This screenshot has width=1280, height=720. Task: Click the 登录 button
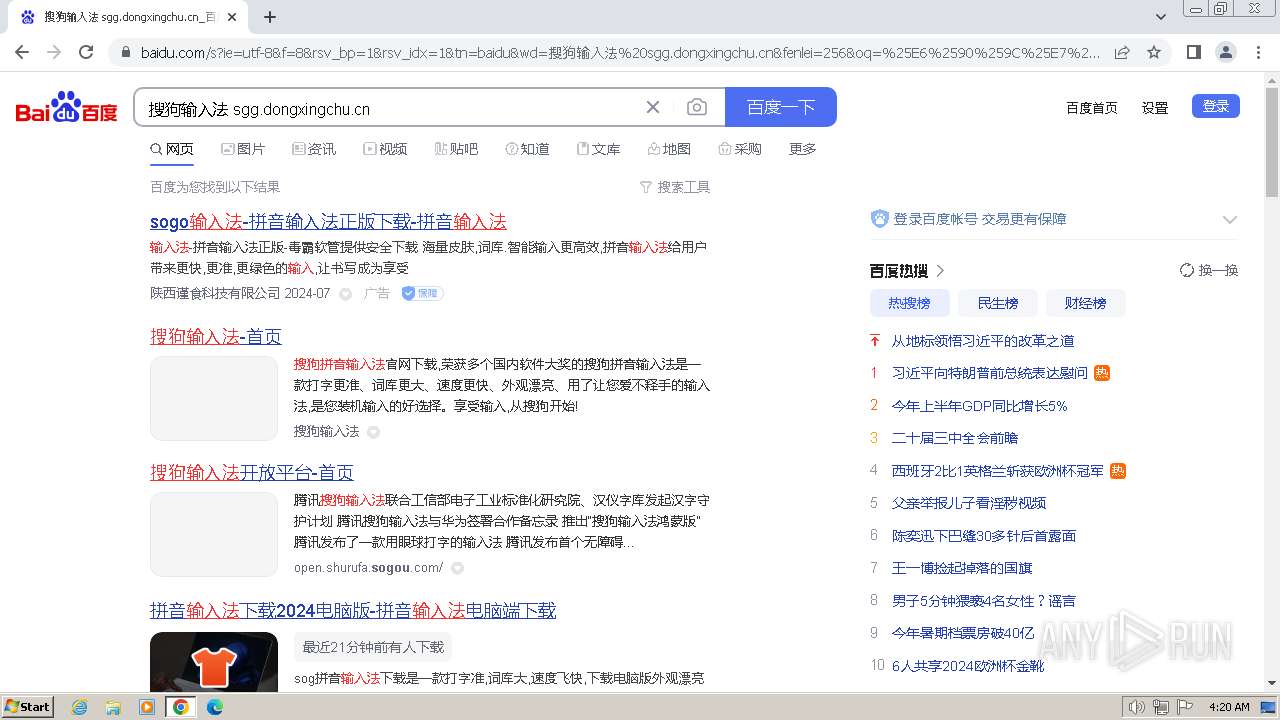pos(1216,106)
